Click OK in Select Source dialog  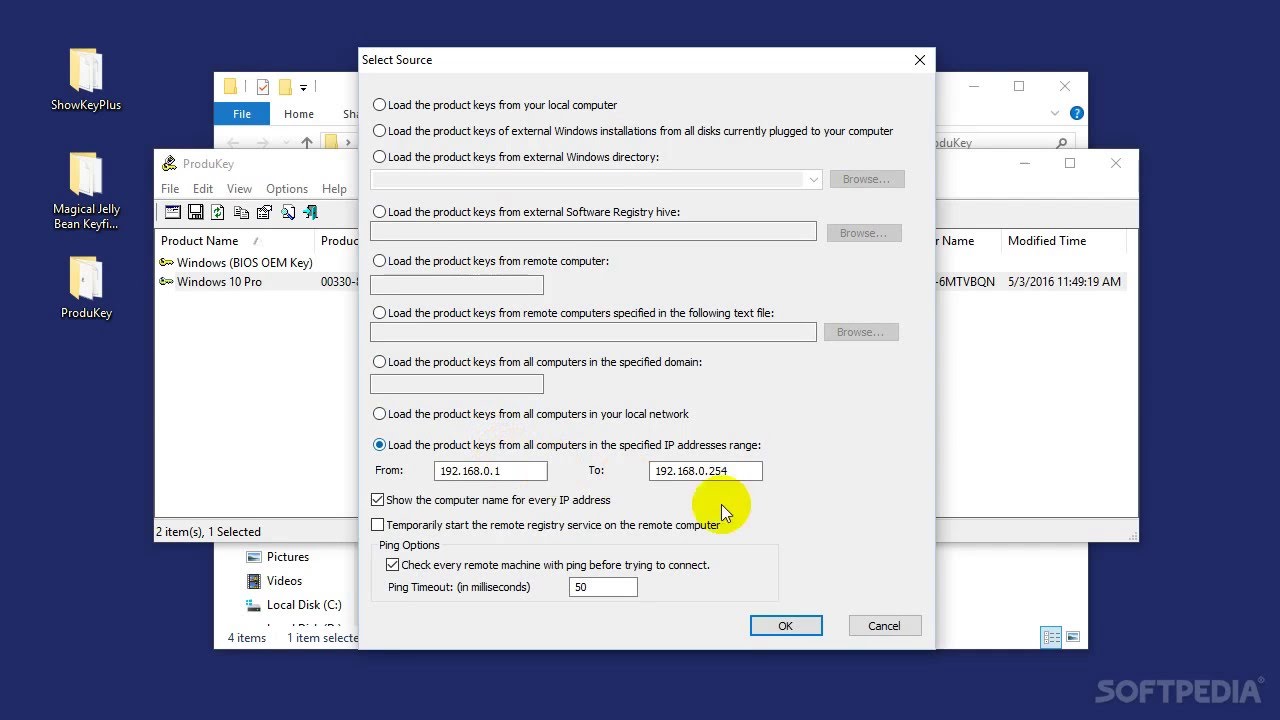pos(786,626)
